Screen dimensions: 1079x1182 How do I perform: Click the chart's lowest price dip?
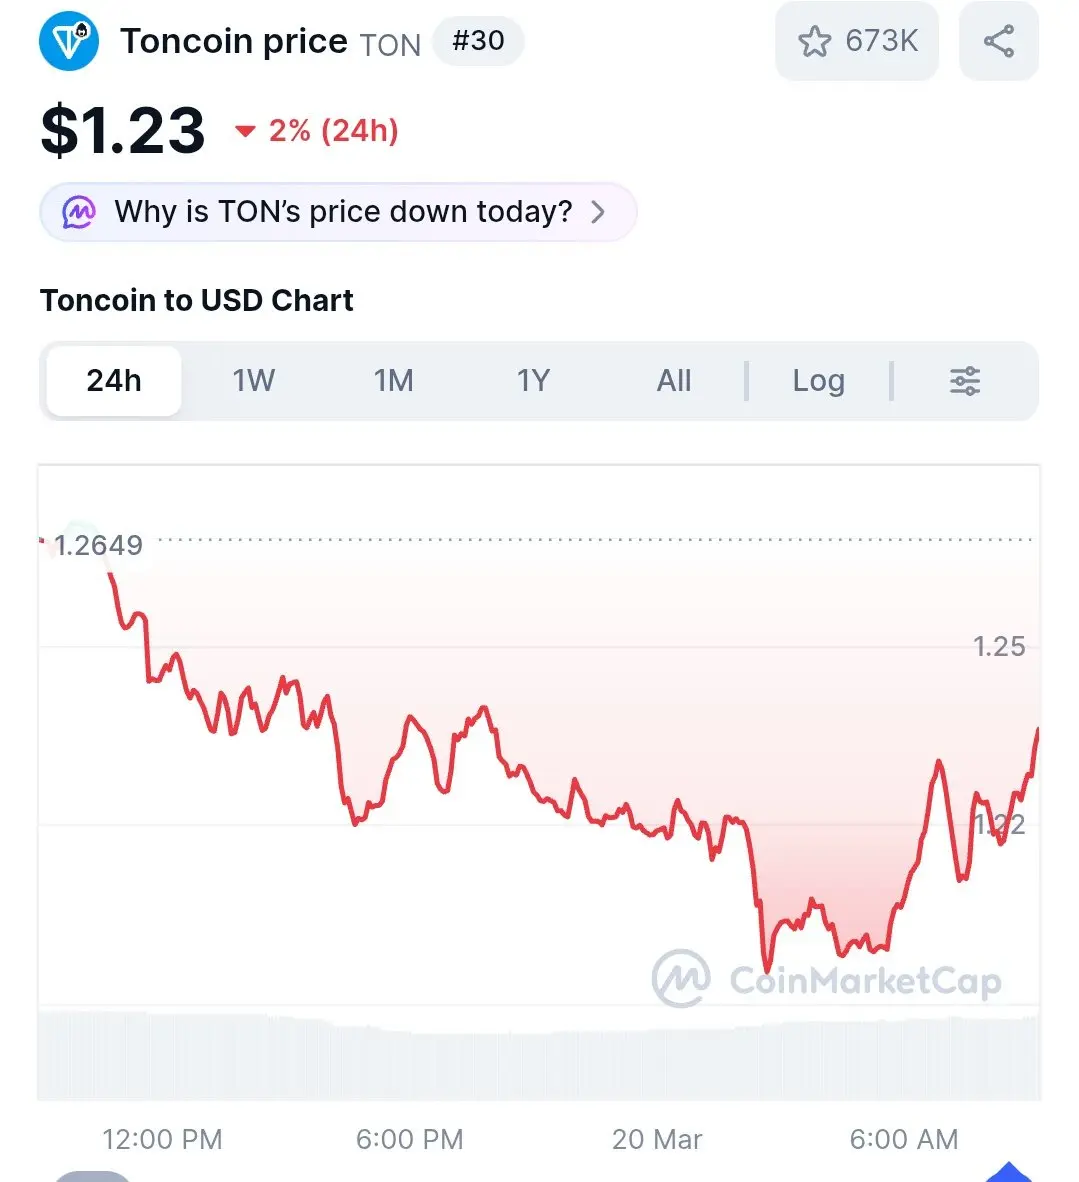767,968
